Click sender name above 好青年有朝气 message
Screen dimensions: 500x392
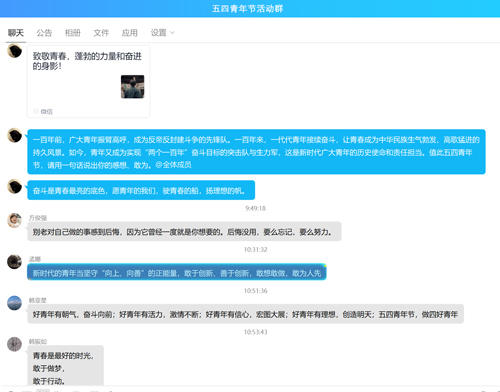point(38,300)
